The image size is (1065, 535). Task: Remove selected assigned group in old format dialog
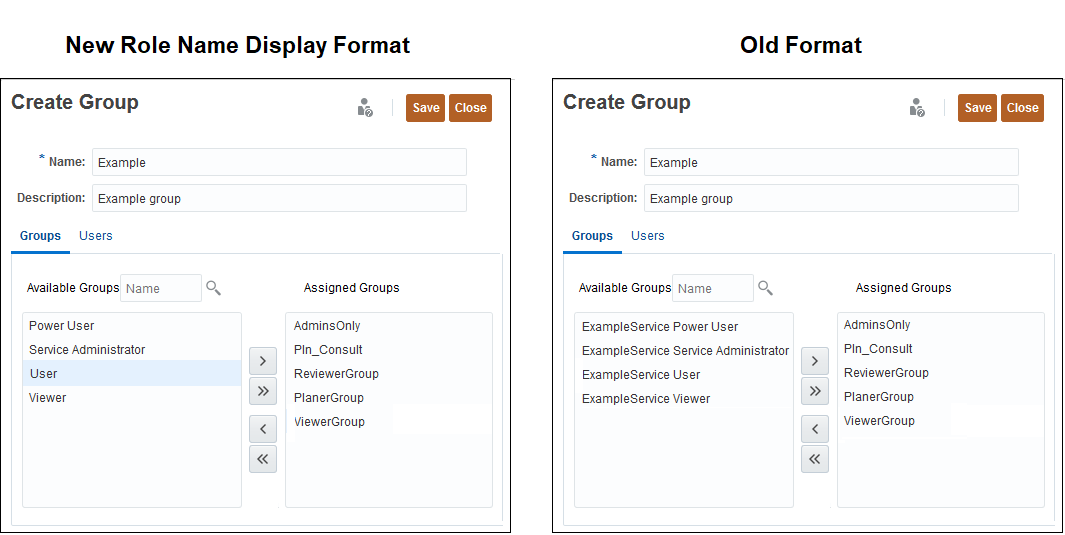815,429
